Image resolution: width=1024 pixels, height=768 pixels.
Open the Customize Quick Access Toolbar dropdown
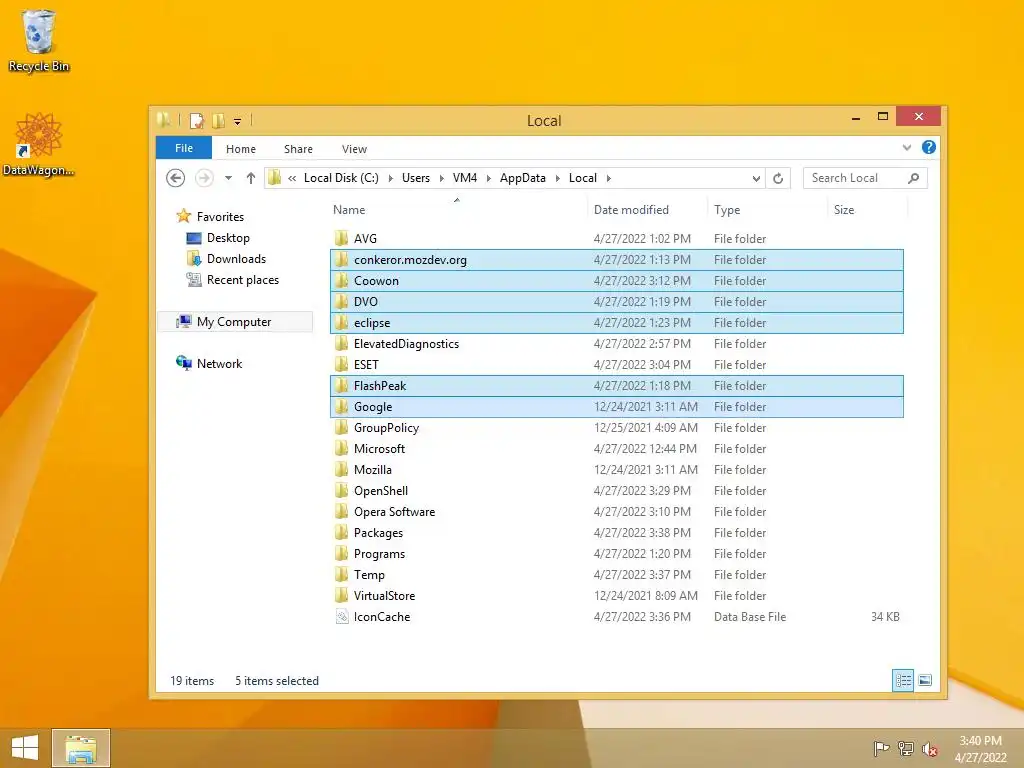[x=238, y=121]
